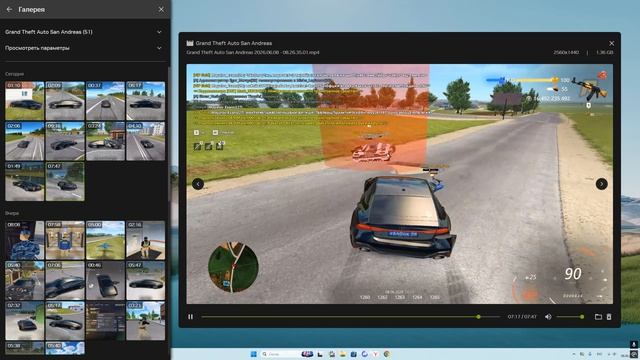This screenshot has height=360, width=640.
Task: Close the Gallery side panel
Action: 161,9
